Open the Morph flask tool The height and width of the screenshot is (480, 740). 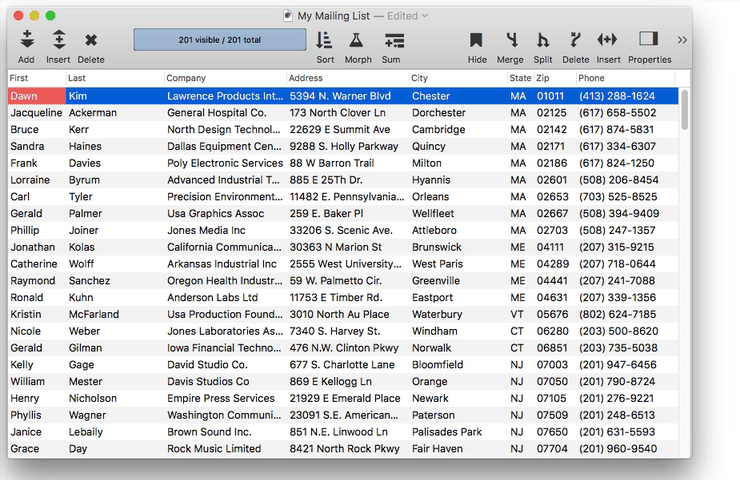pos(357,40)
